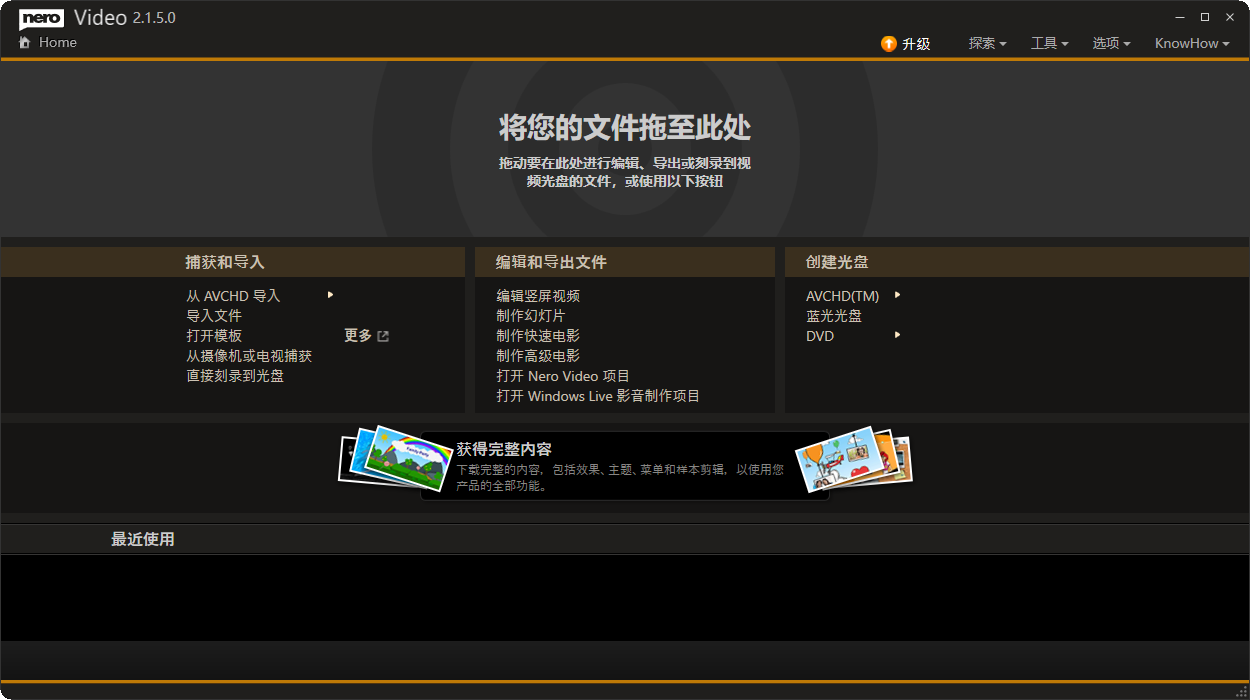This screenshot has height=700, width=1250.
Task: Expand the DVD submenu arrow
Action: 898,335
